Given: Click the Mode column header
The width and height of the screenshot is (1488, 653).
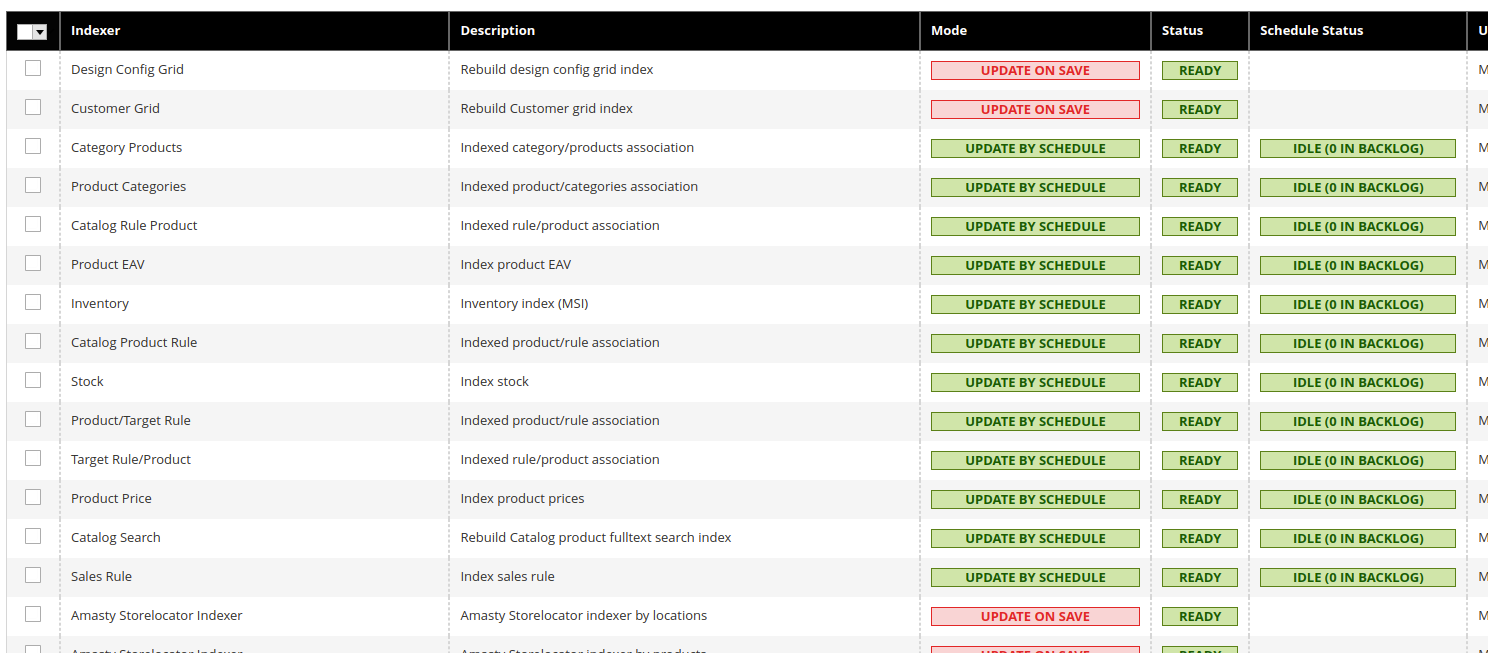Looking at the screenshot, I should 948,31.
